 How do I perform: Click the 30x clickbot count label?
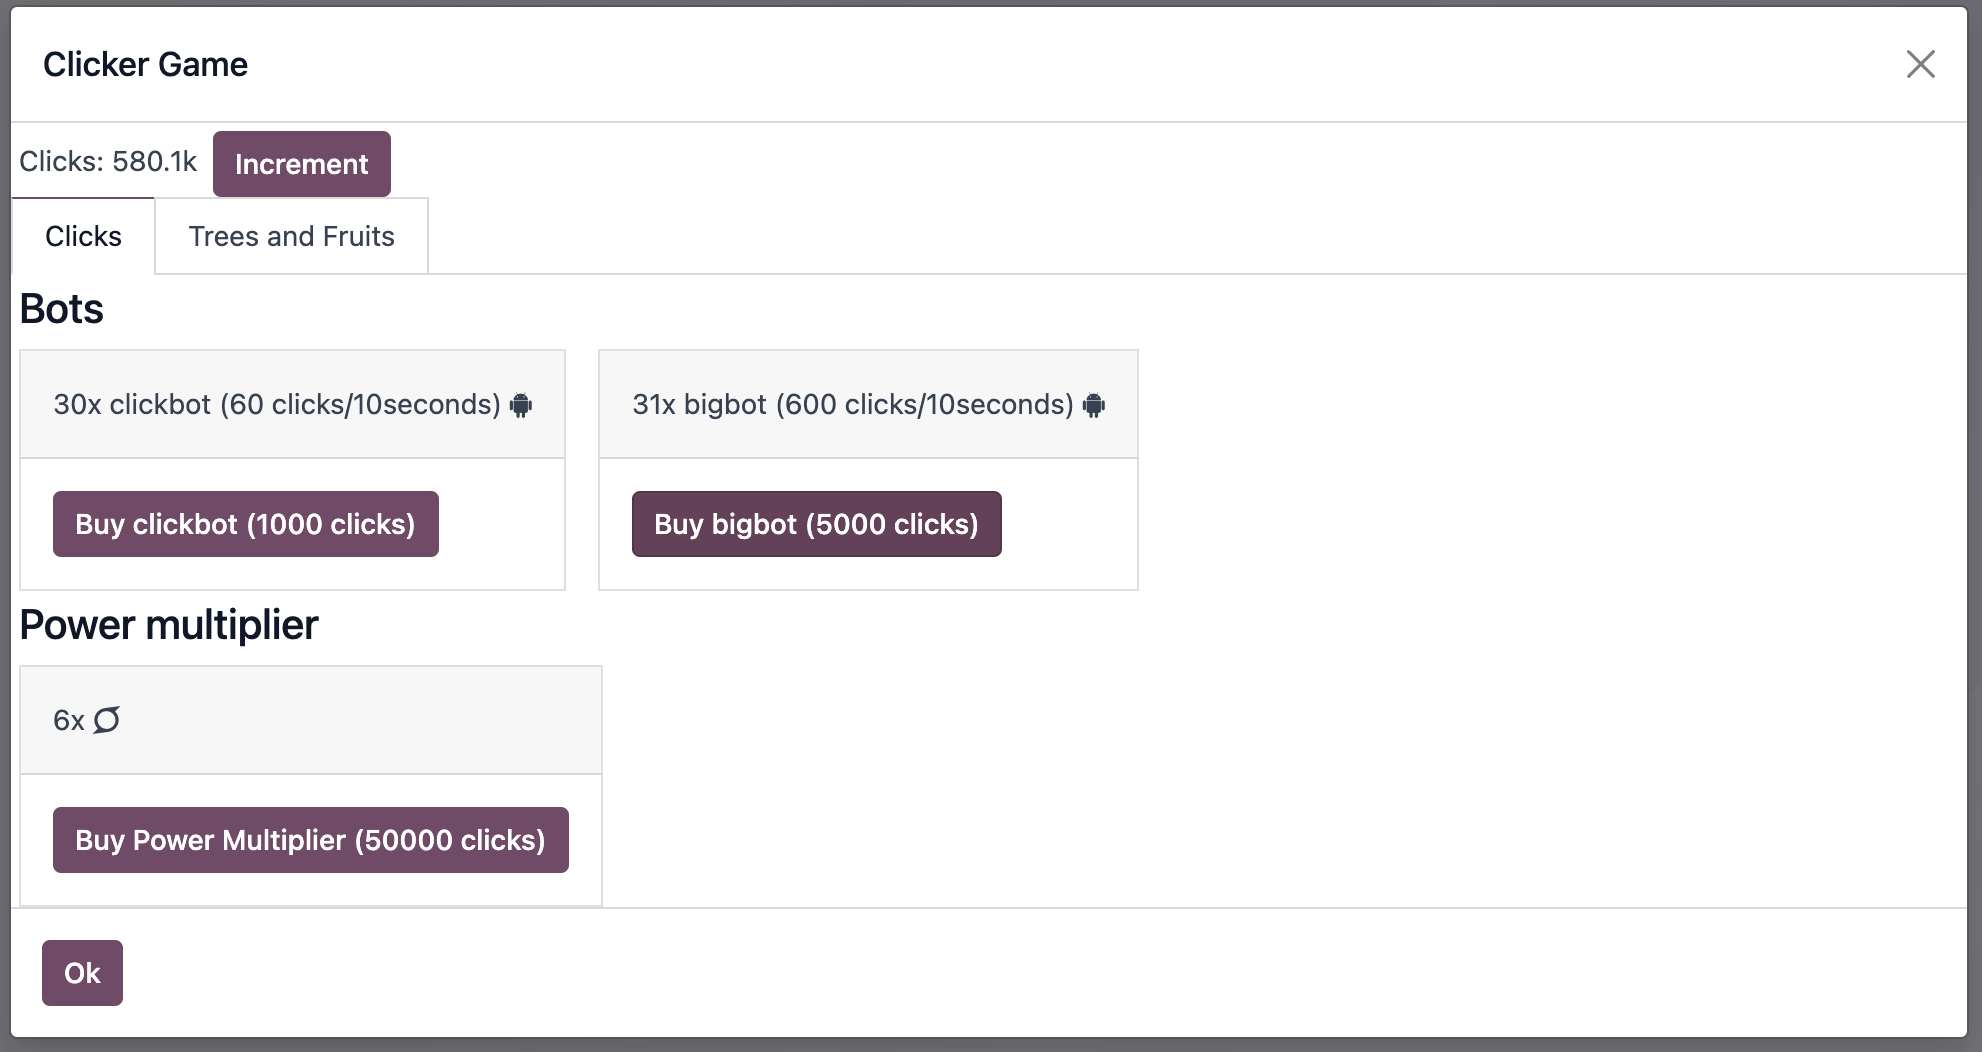132,405
